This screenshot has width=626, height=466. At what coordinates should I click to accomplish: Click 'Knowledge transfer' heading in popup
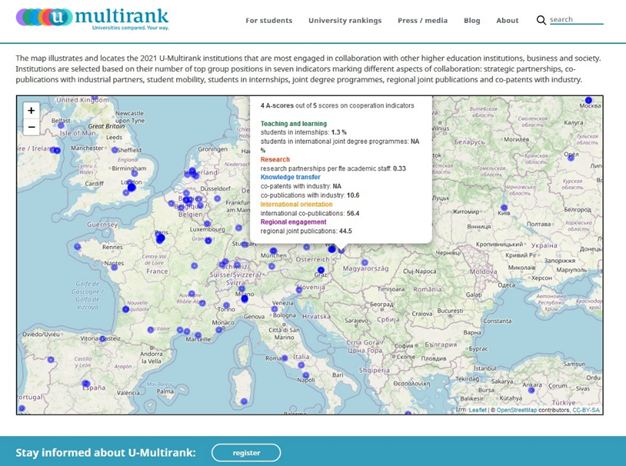[290, 177]
